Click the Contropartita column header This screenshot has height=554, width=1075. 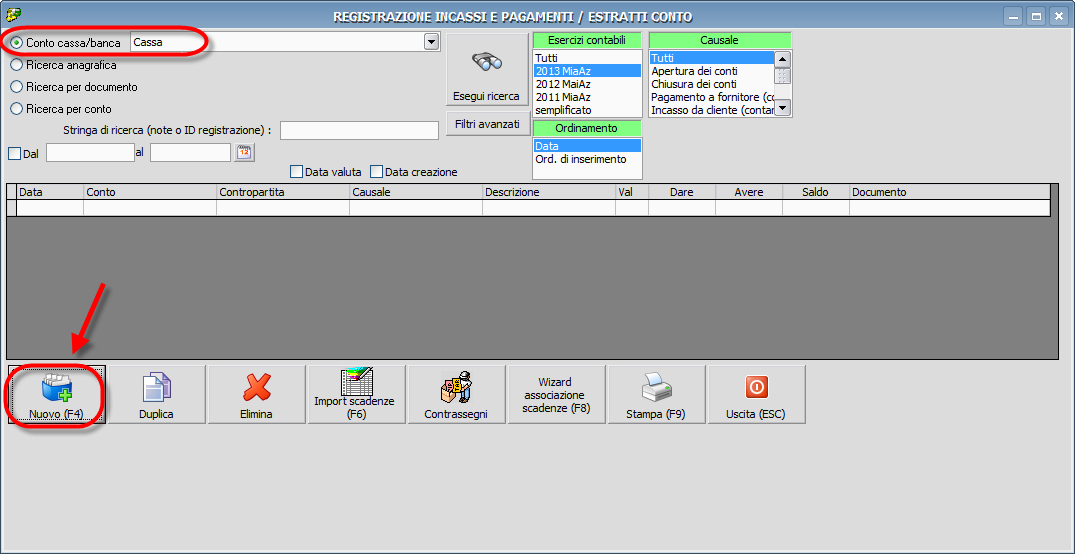[283, 192]
